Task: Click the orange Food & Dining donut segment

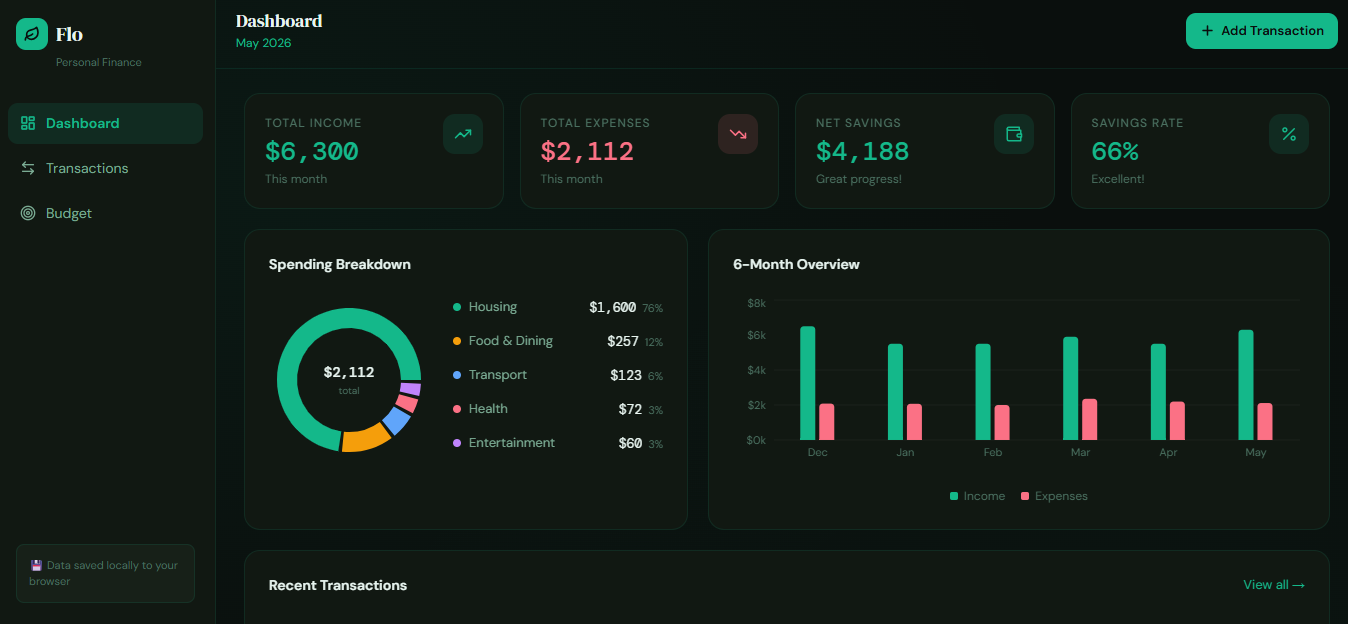Action: point(365,439)
